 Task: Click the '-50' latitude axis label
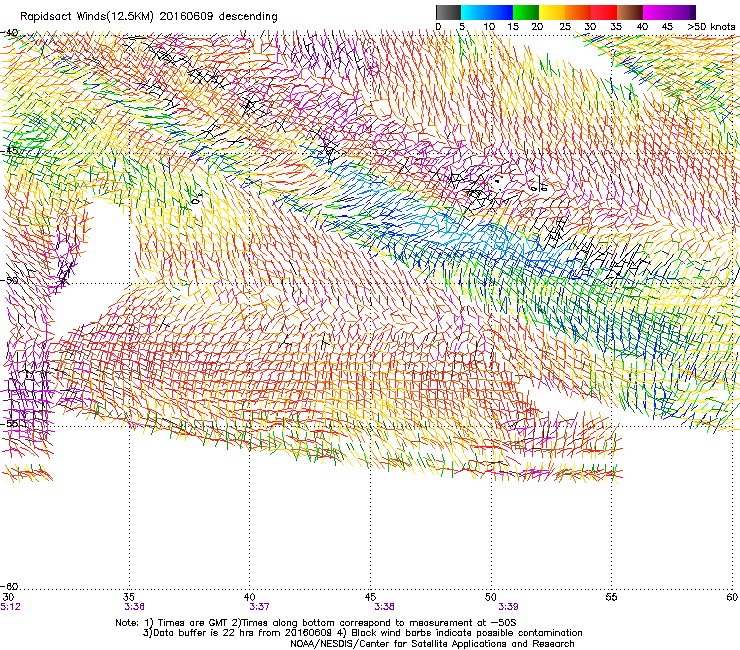click(10, 280)
